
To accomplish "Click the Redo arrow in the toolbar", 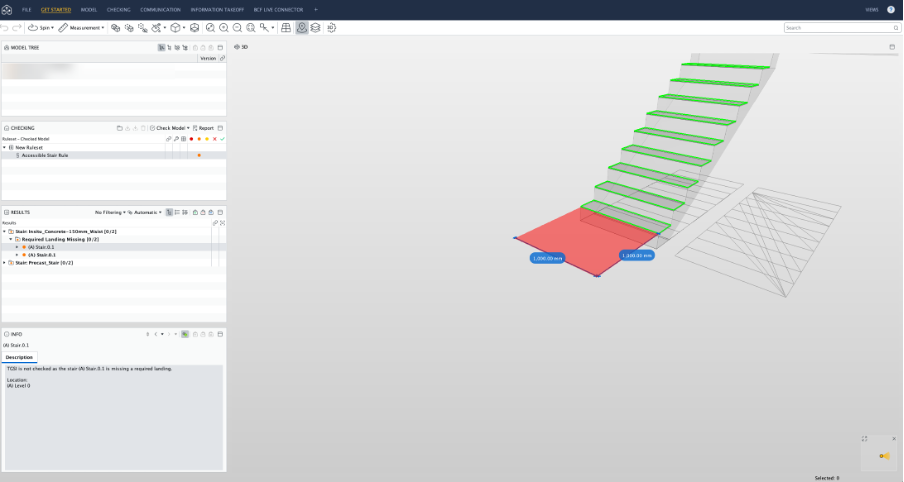I will tap(17, 28).
